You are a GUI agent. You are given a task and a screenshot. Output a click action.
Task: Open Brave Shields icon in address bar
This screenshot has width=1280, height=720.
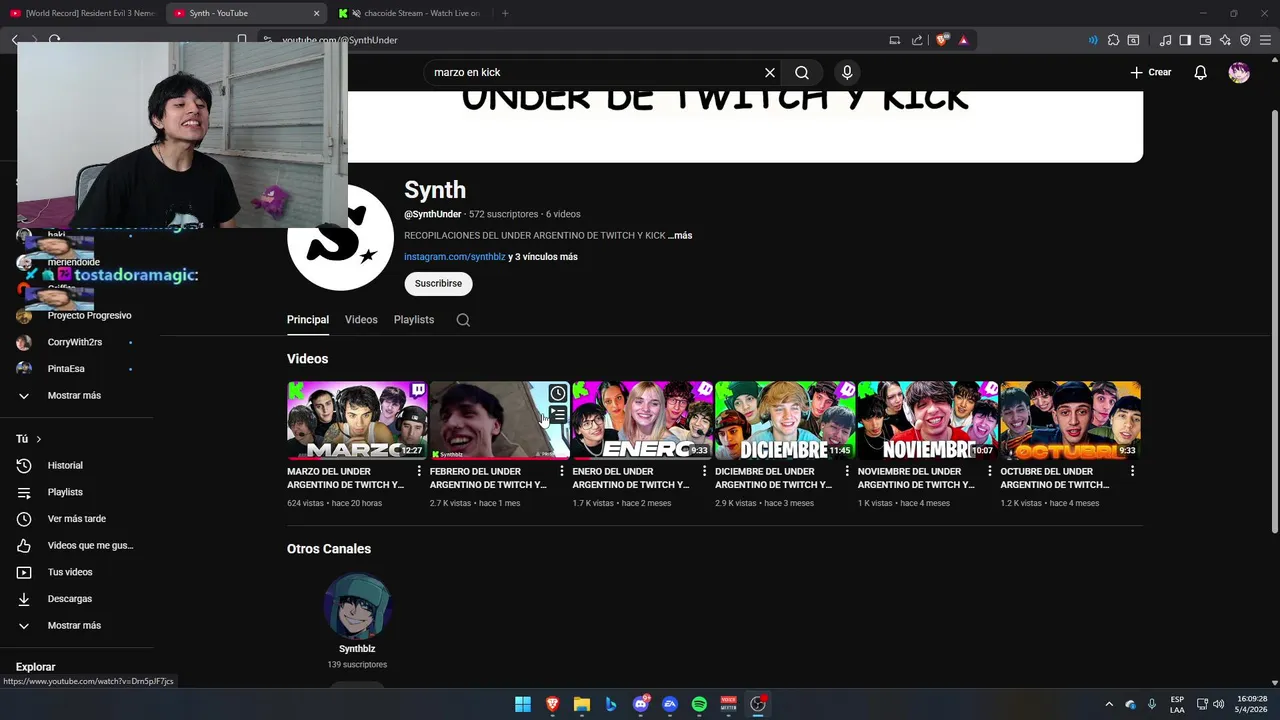click(x=942, y=40)
